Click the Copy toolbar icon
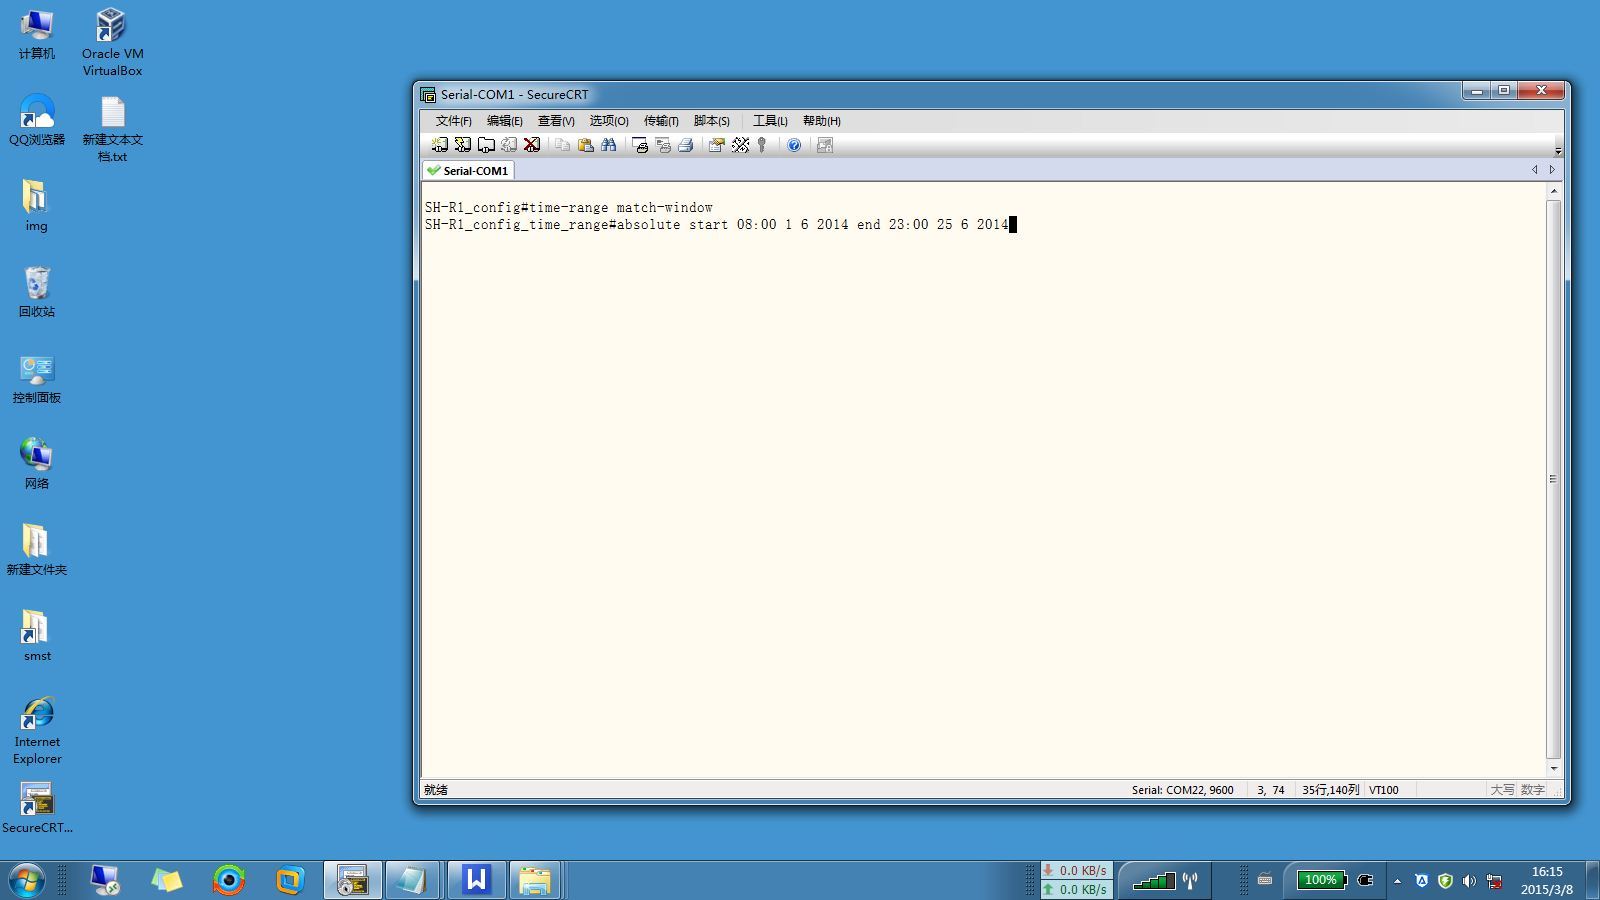 (562, 145)
